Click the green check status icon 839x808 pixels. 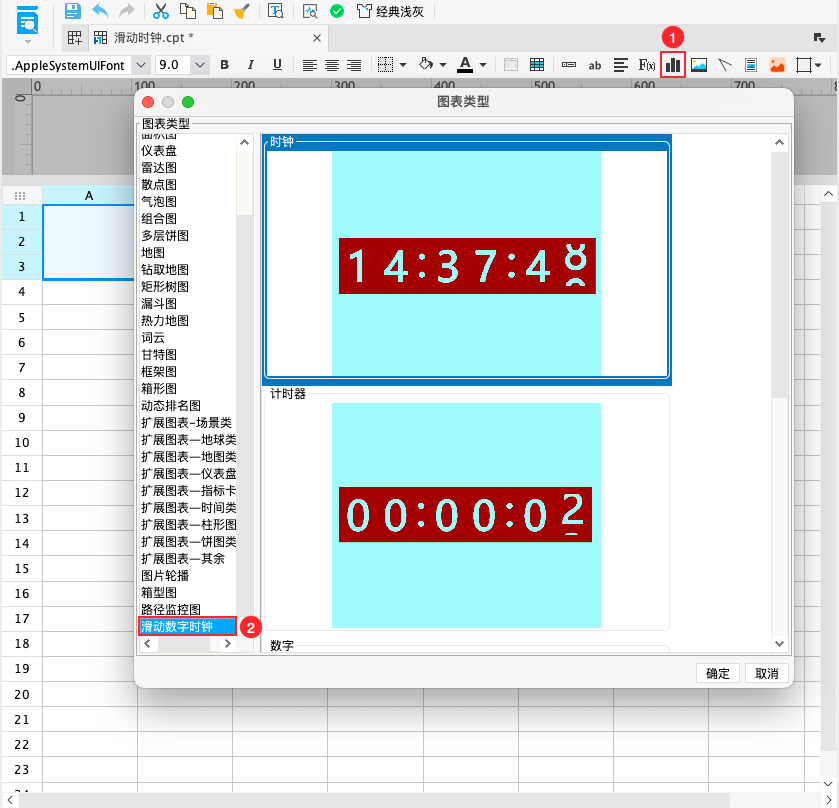(x=337, y=11)
